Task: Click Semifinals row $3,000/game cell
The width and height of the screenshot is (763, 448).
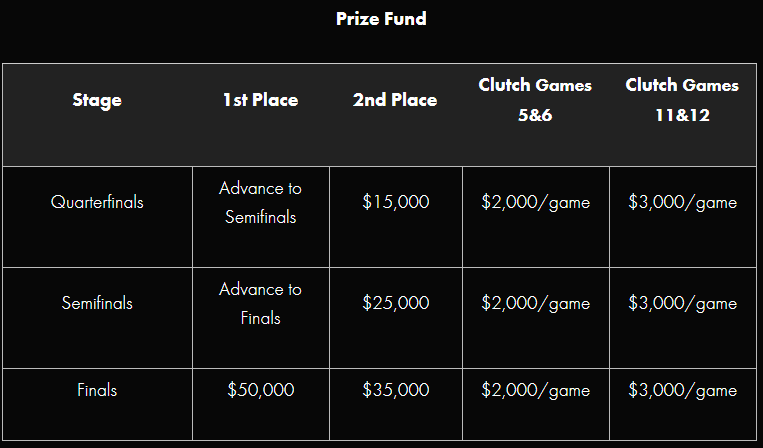Action: (682, 303)
